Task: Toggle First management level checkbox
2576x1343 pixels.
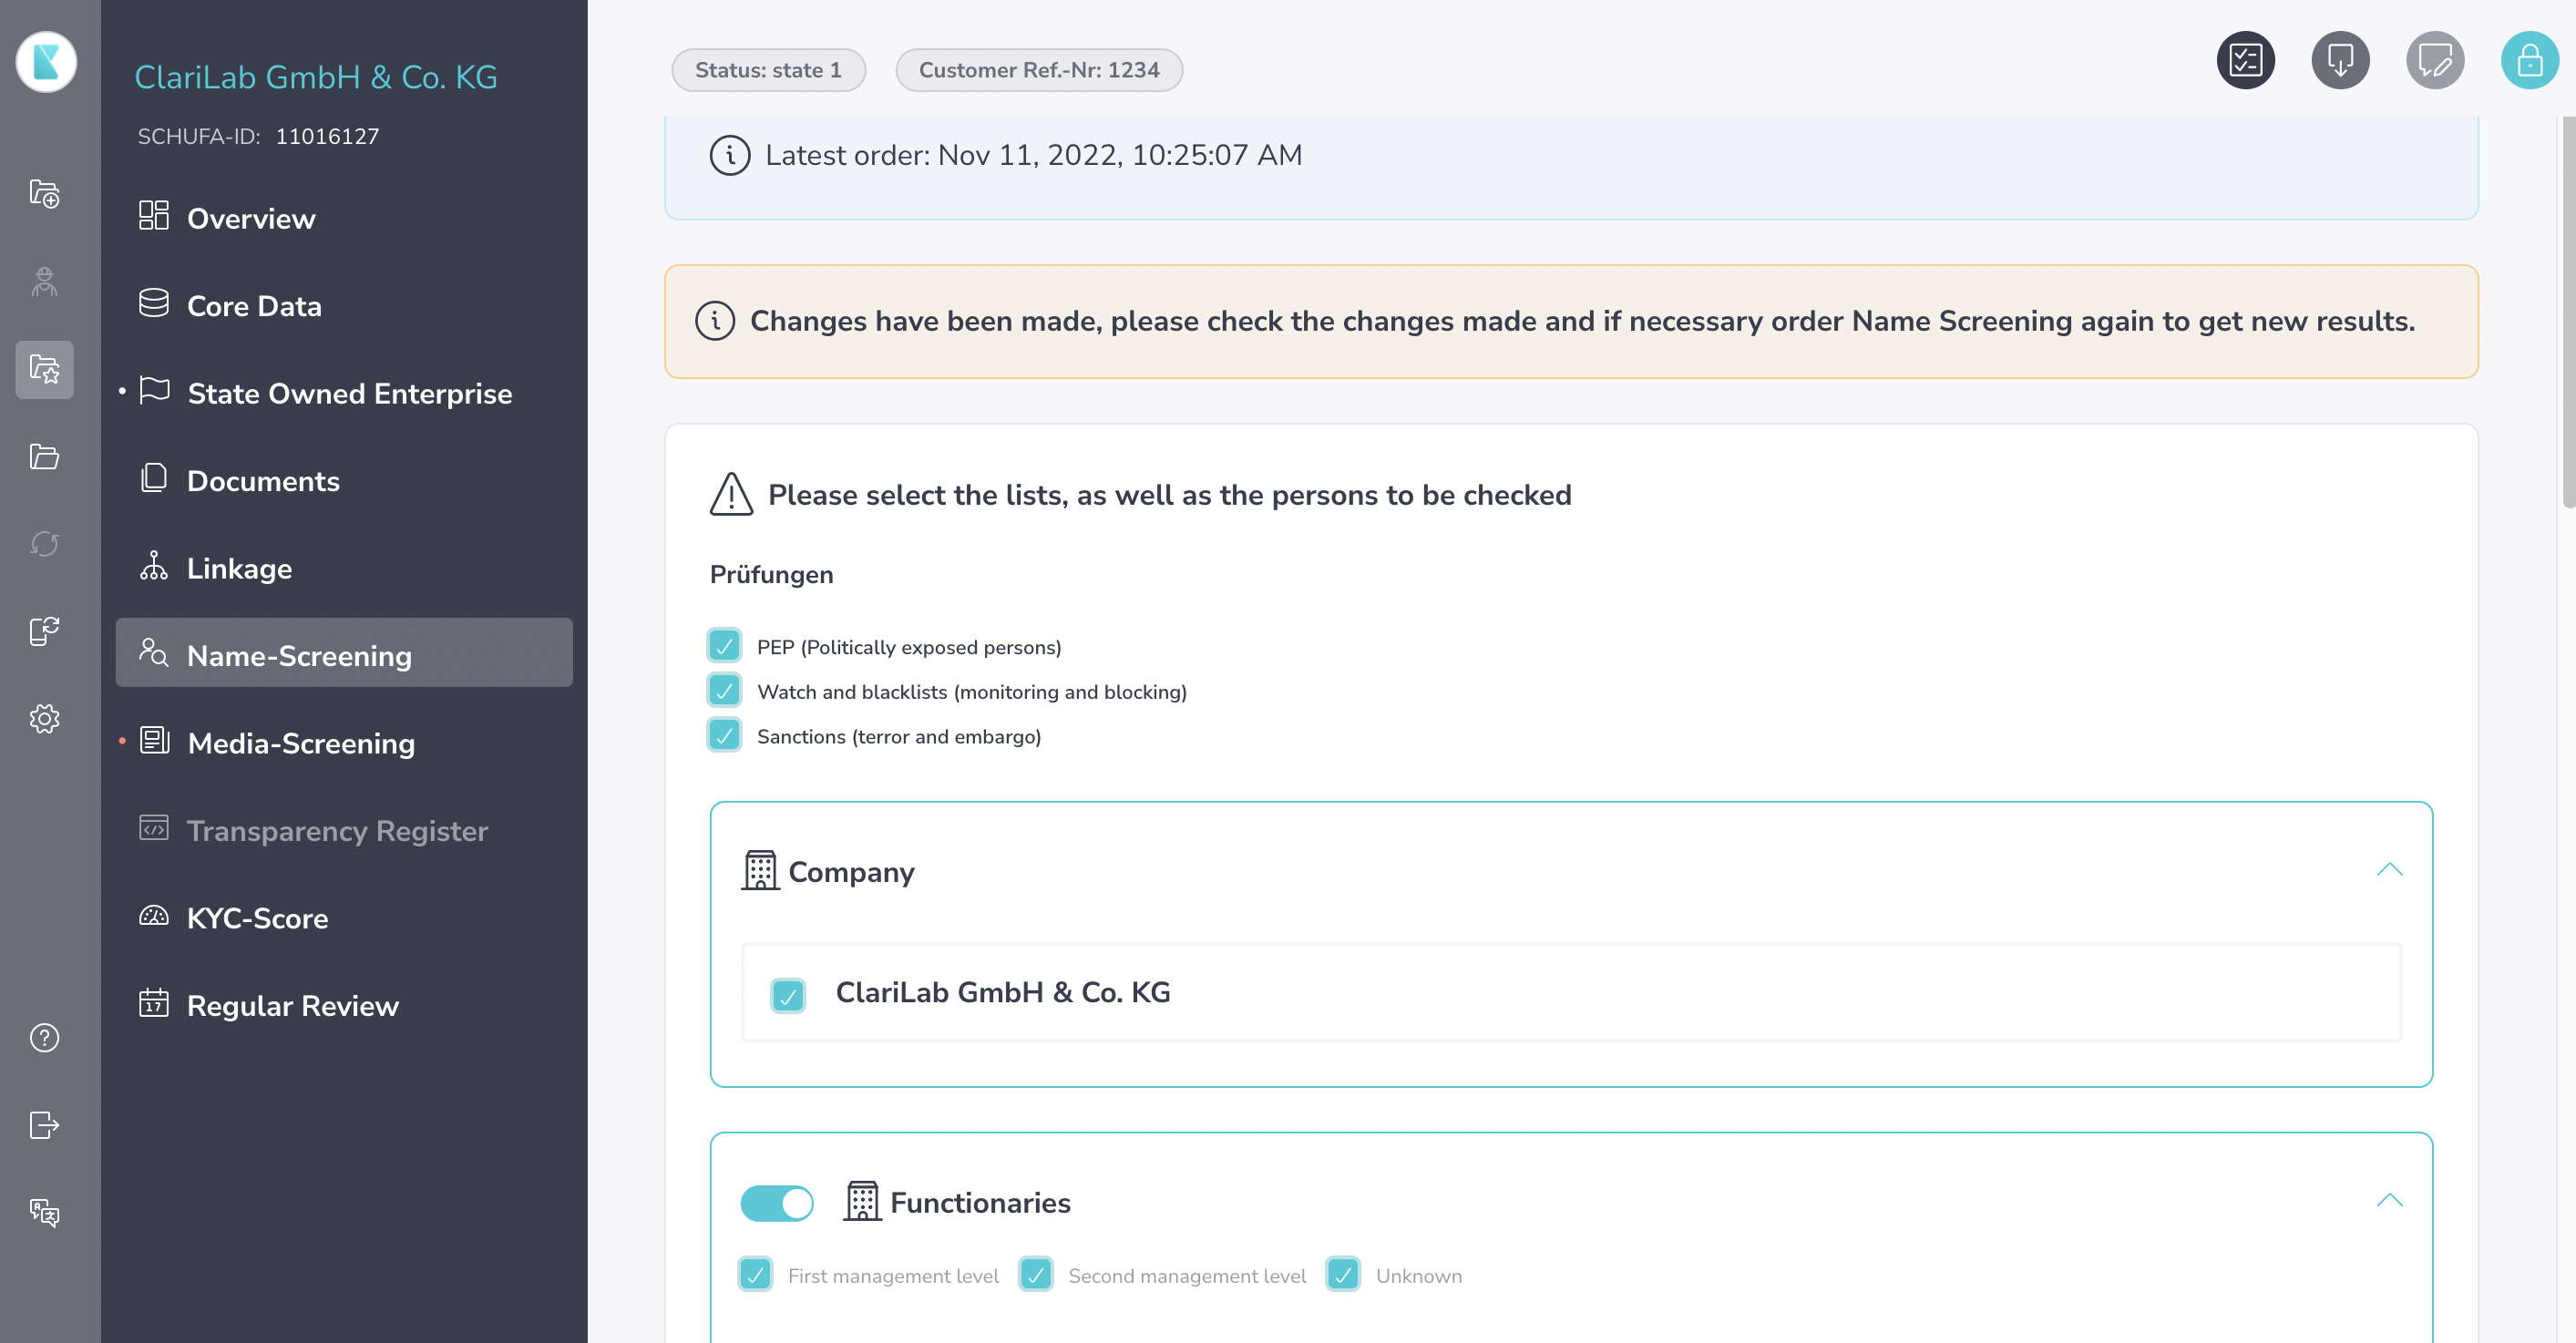Action: pyautogui.click(x=756, y=1275)
